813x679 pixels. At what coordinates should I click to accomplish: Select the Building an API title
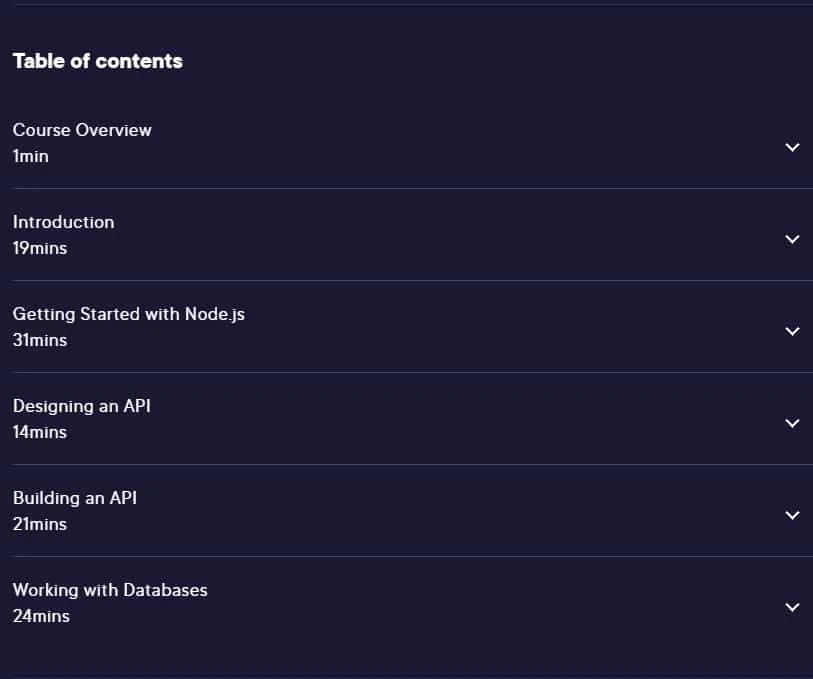click(x=75, y=498)
